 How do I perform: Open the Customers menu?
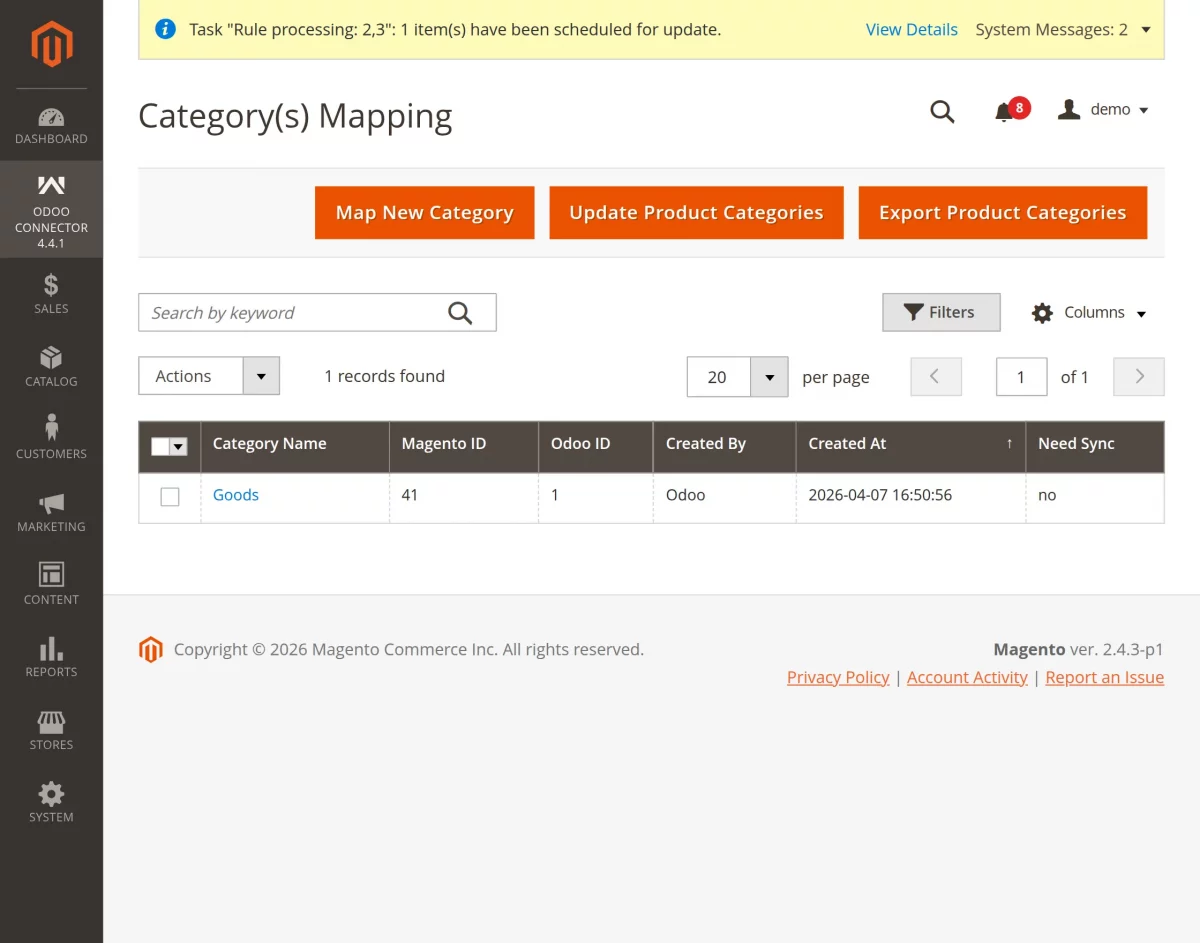[51, 439]
